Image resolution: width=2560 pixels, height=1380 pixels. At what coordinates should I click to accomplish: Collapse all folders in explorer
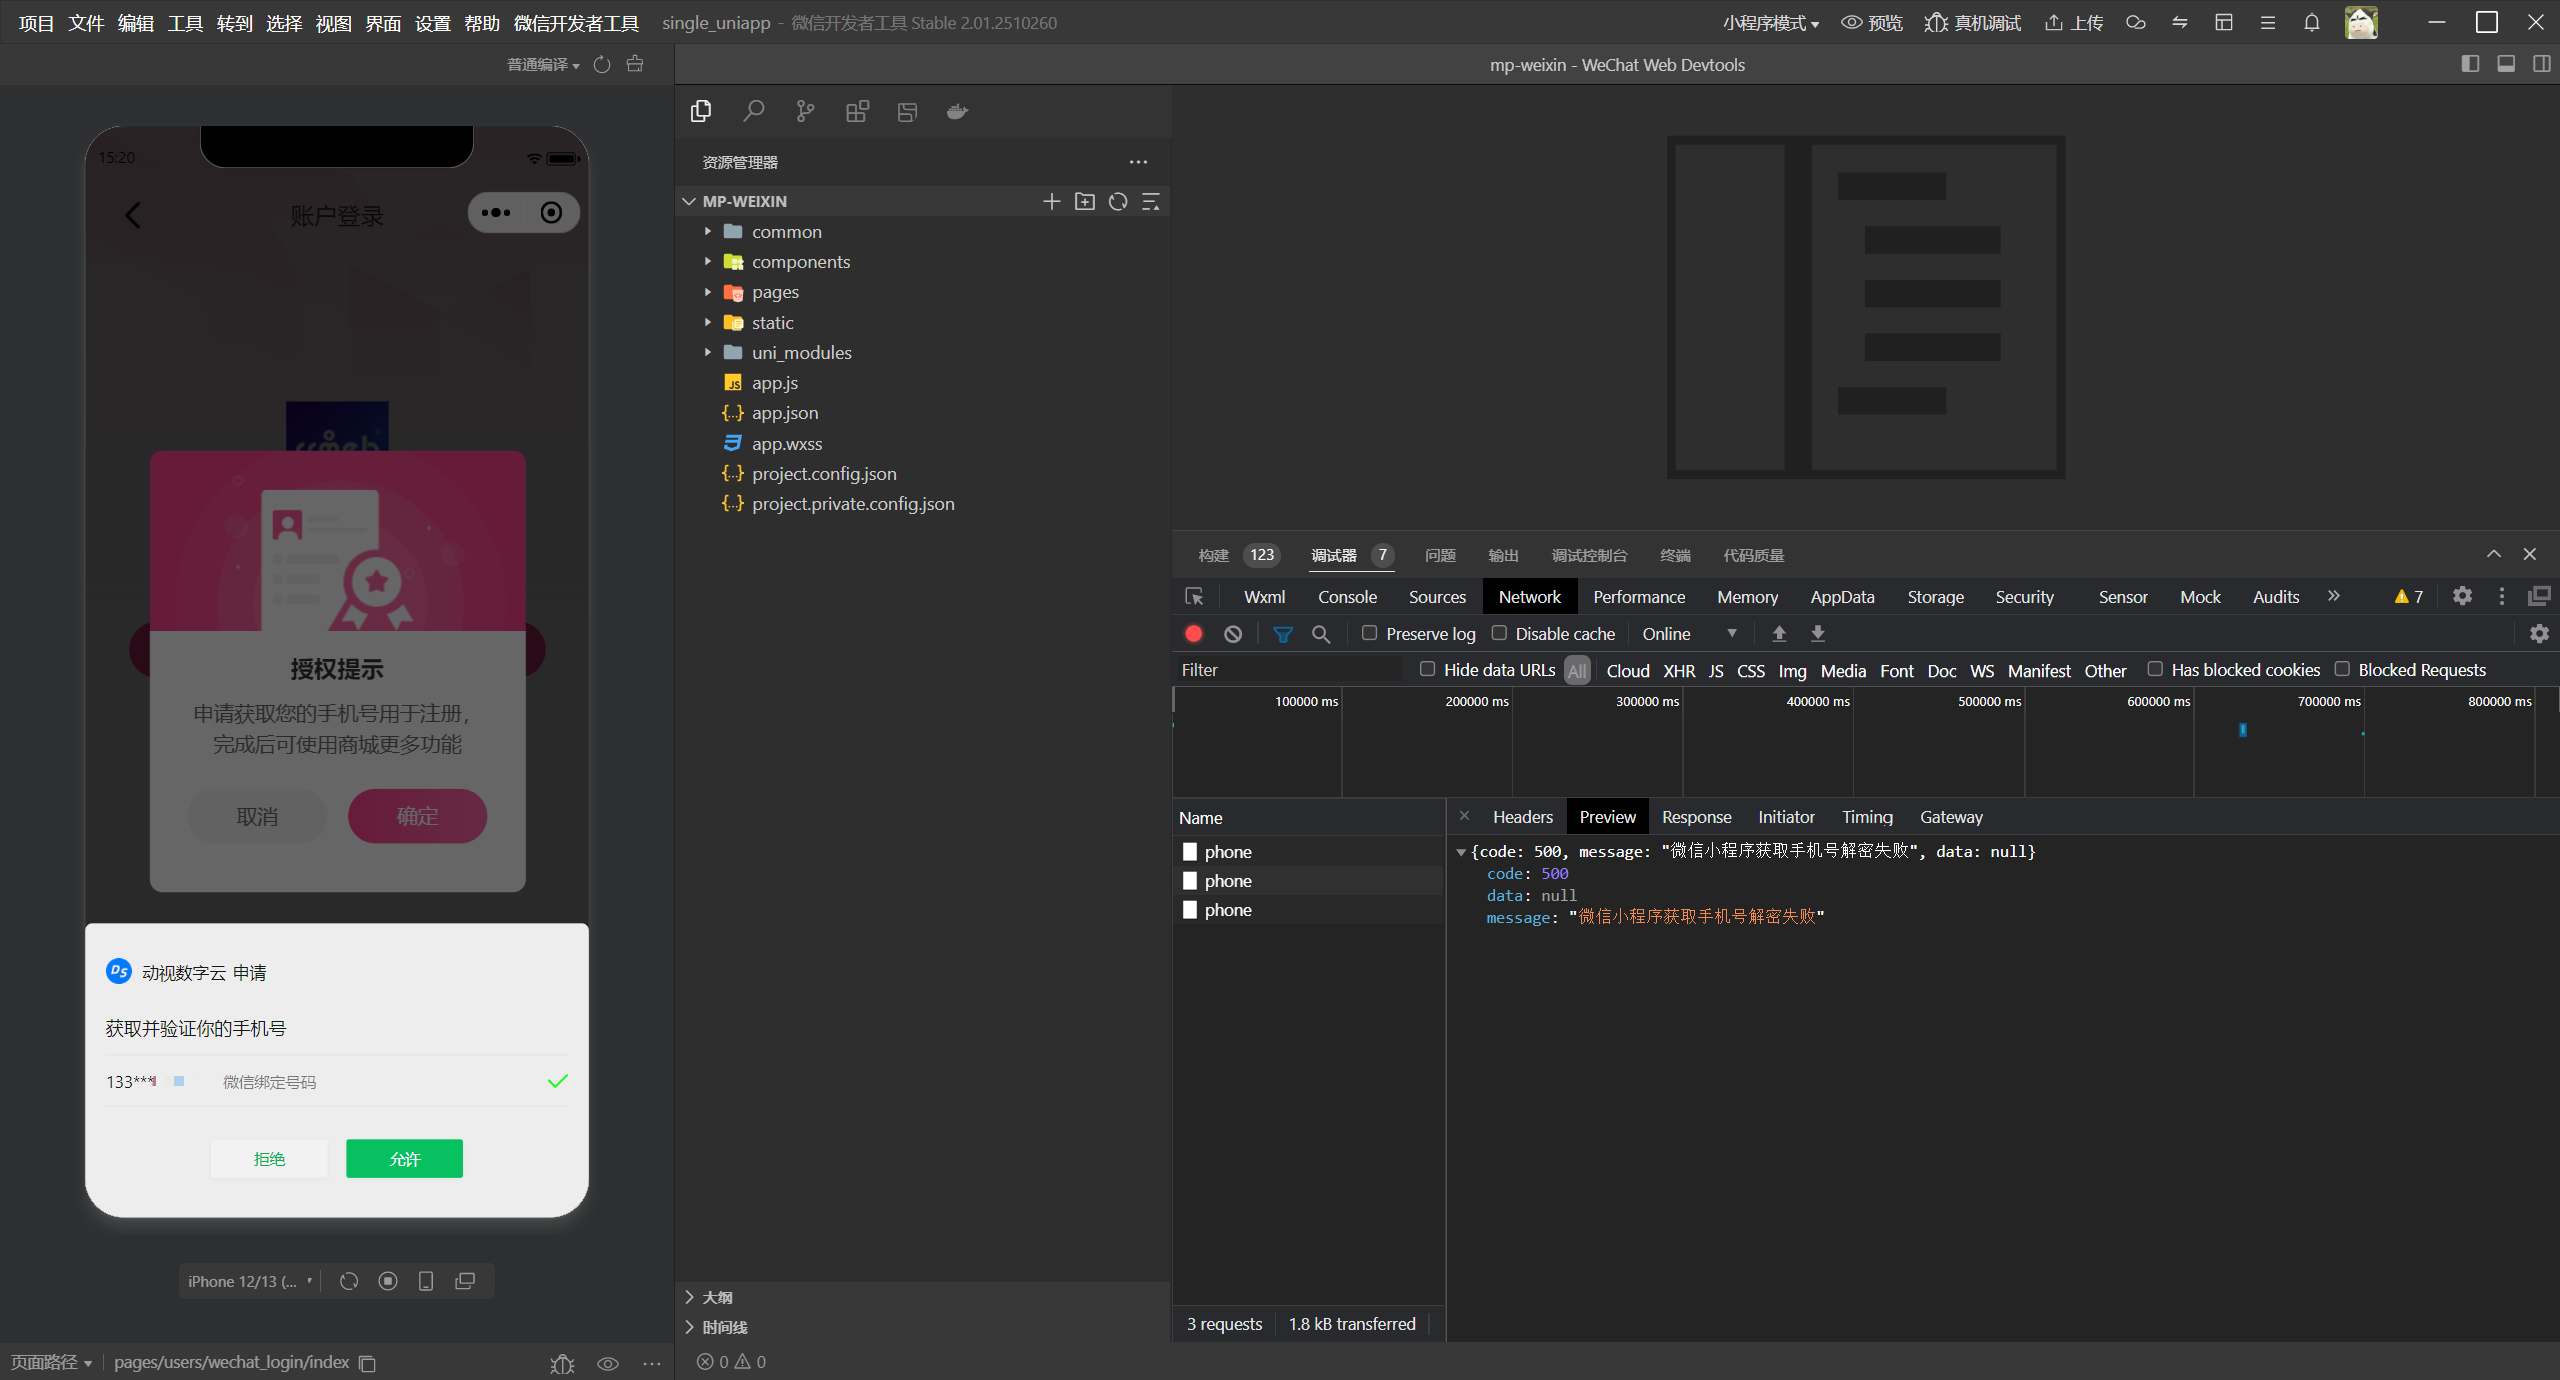tap(1151, 202)
